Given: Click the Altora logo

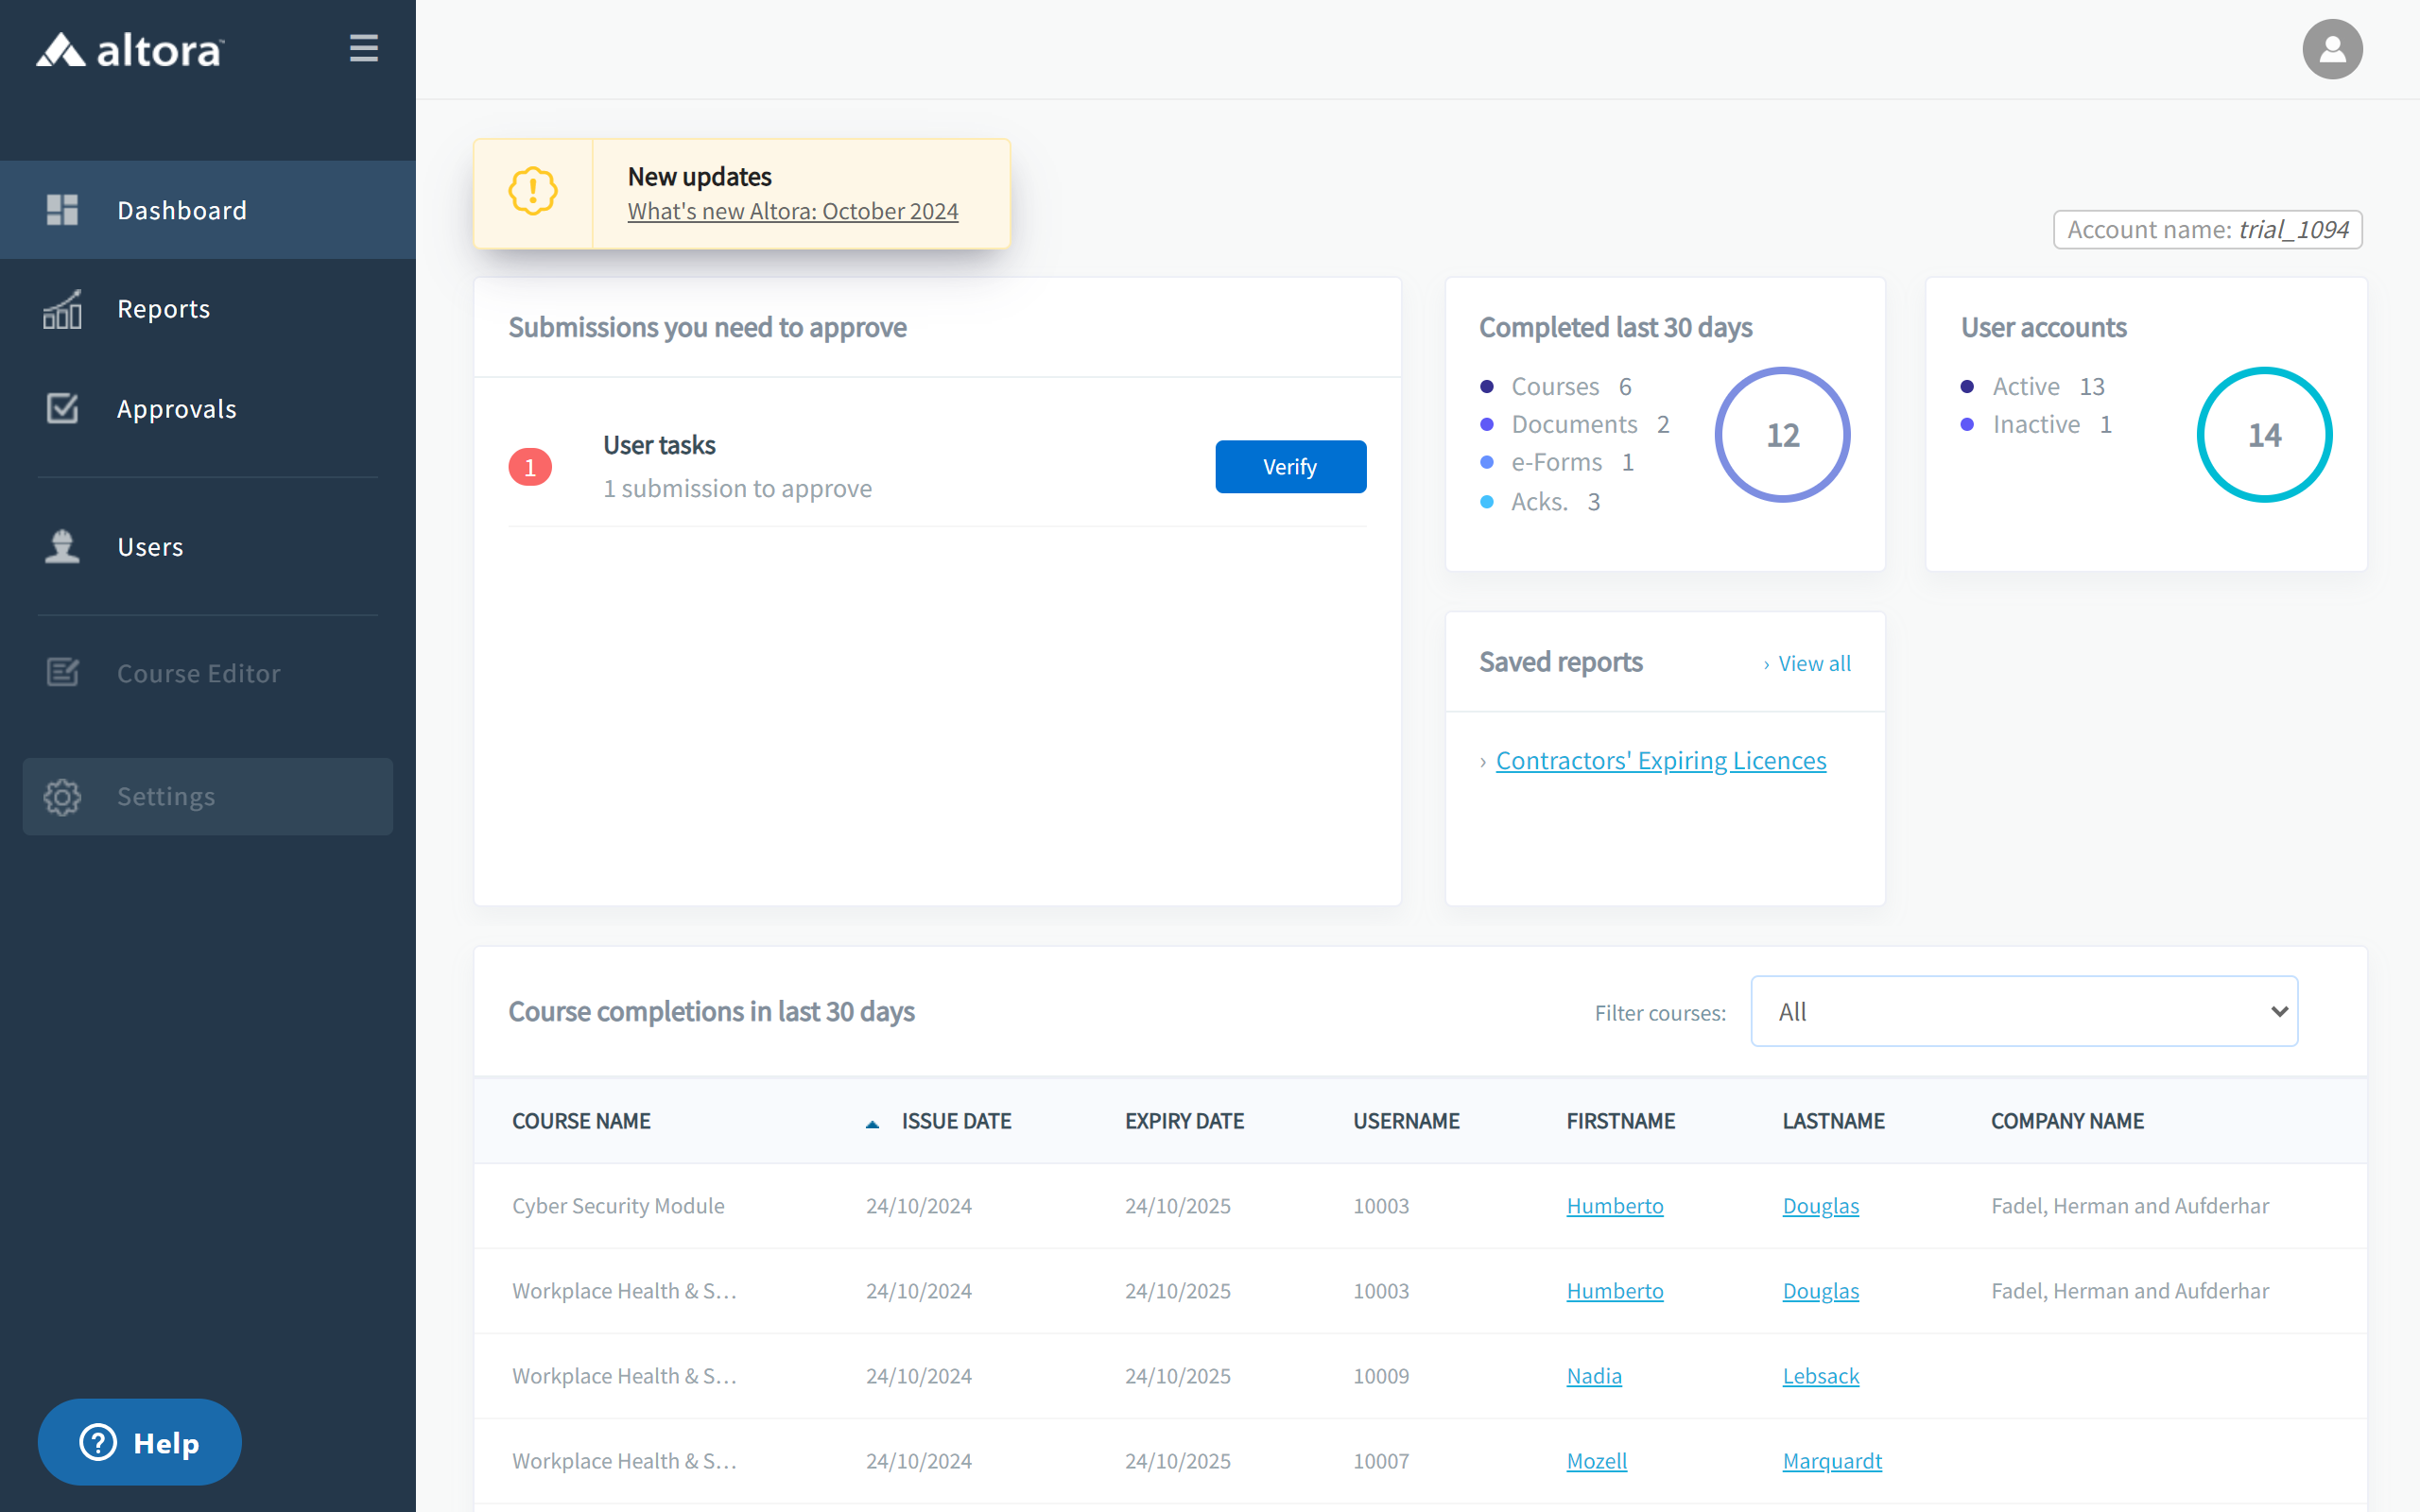Looking at the screenshot, I should 130,49.
